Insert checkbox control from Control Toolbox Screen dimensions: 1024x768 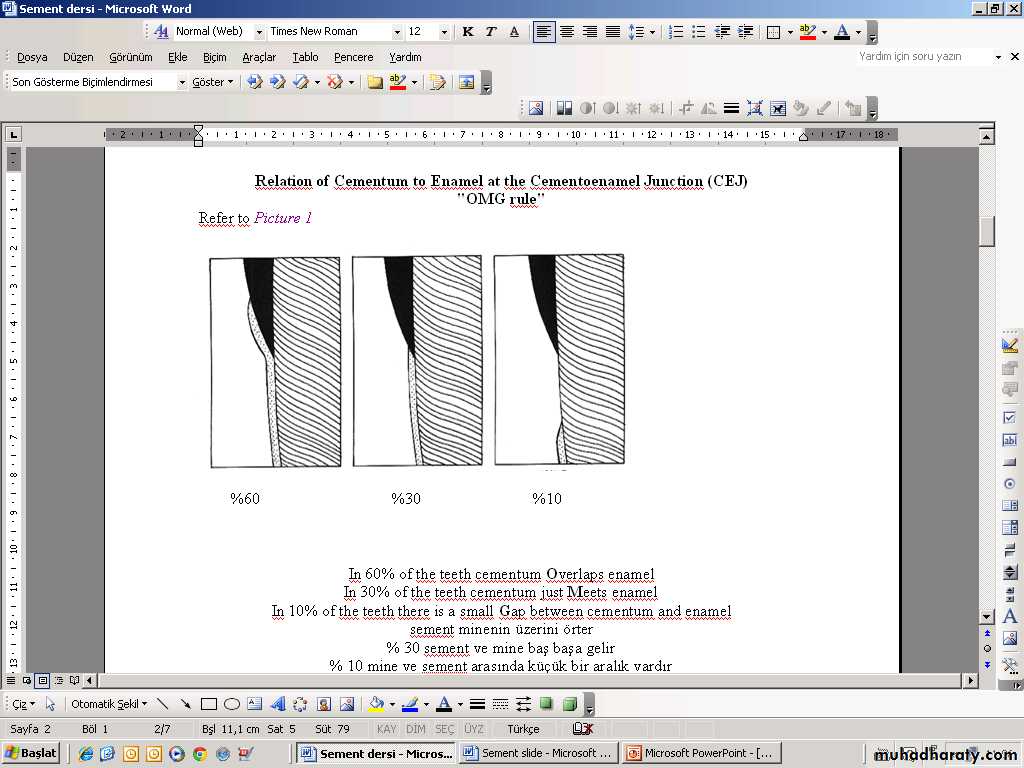click(1010, 417)
